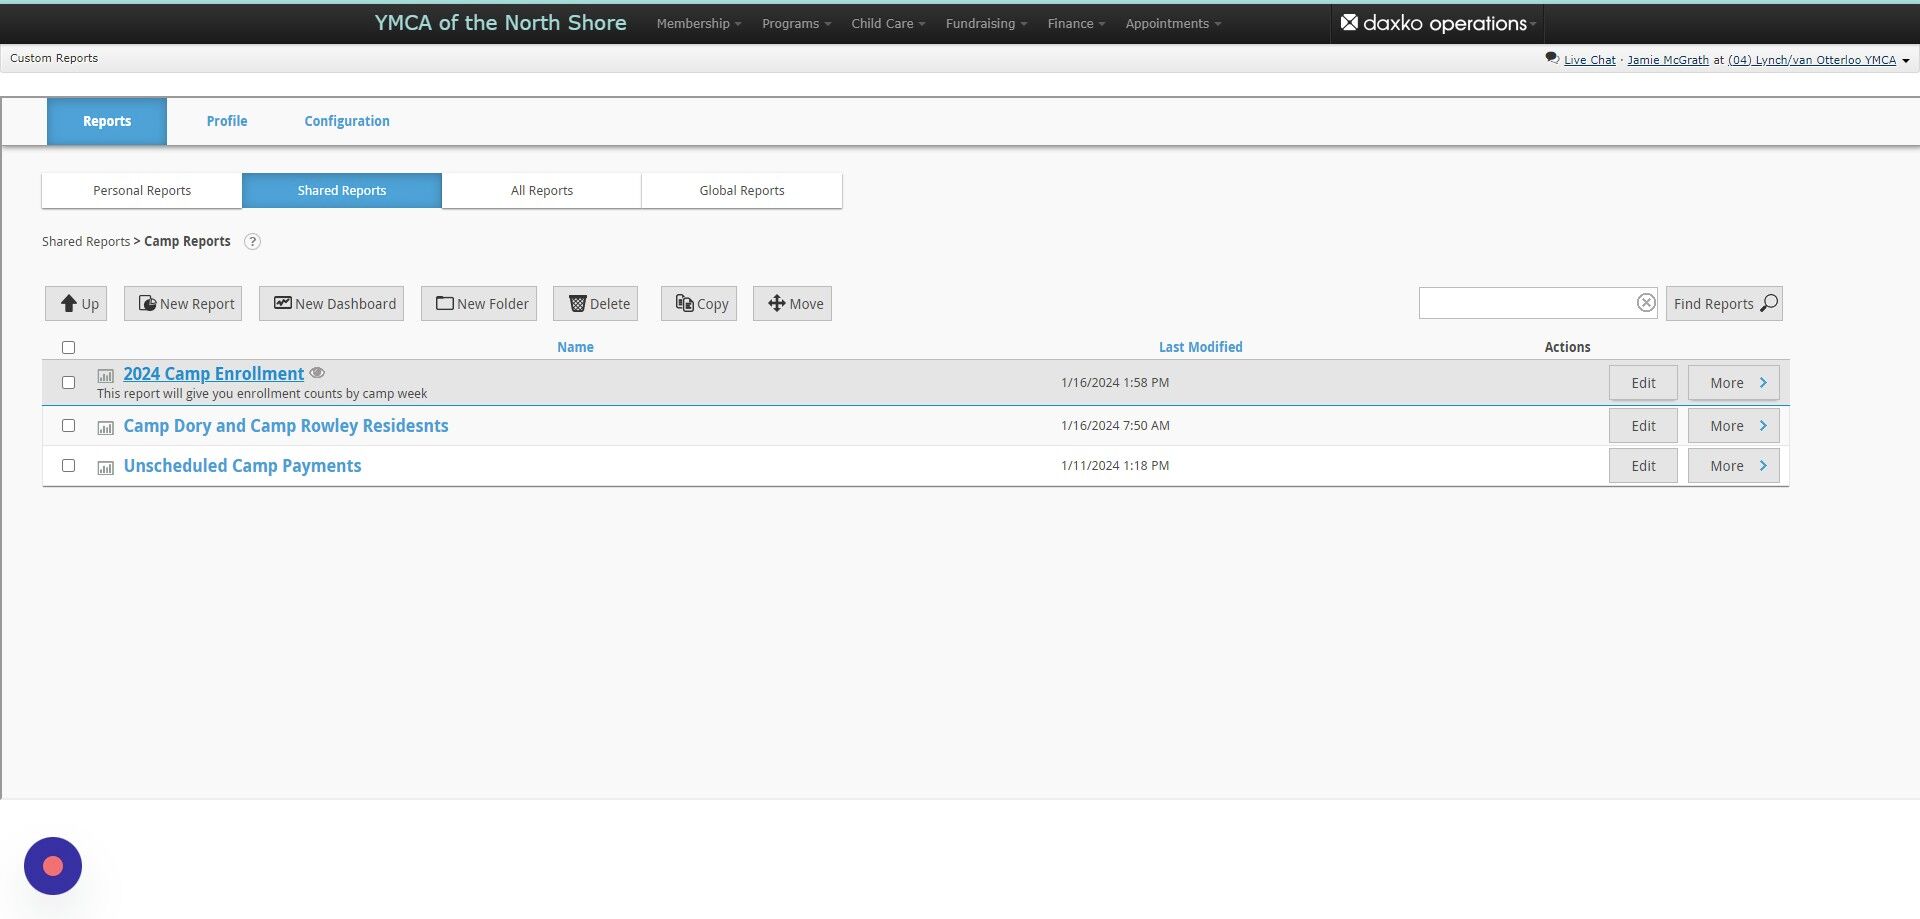
Task: Switch to the All Reports tab
Action: [542, 190]
